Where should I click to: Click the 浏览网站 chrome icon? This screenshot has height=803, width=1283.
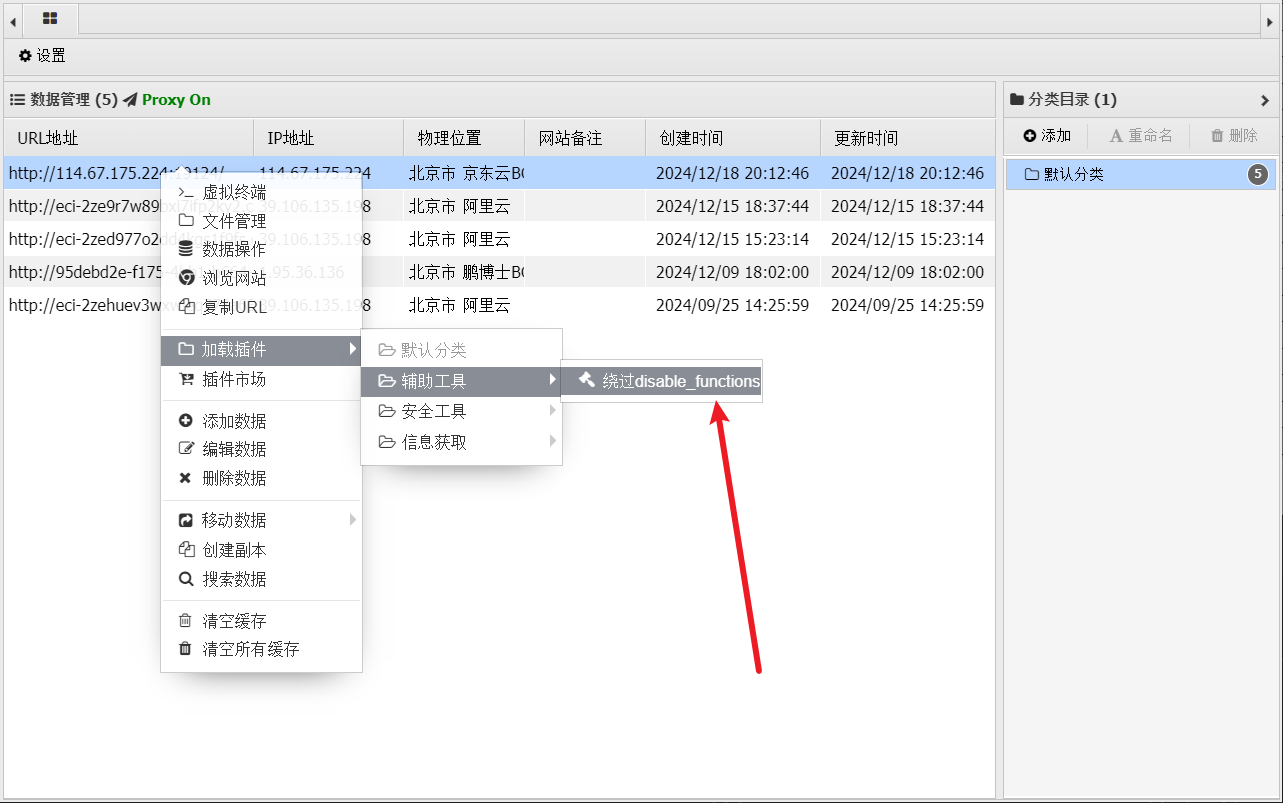click(x=185, y=279)
